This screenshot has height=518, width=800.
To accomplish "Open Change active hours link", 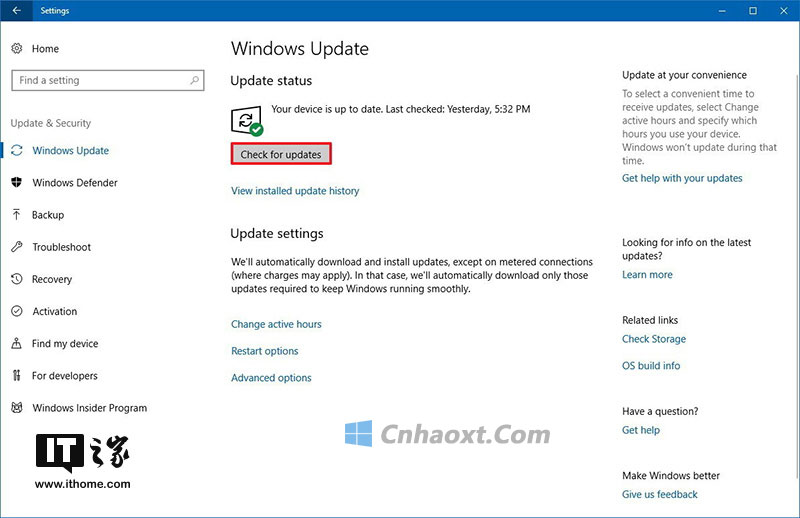I will (x=276, y=324).
